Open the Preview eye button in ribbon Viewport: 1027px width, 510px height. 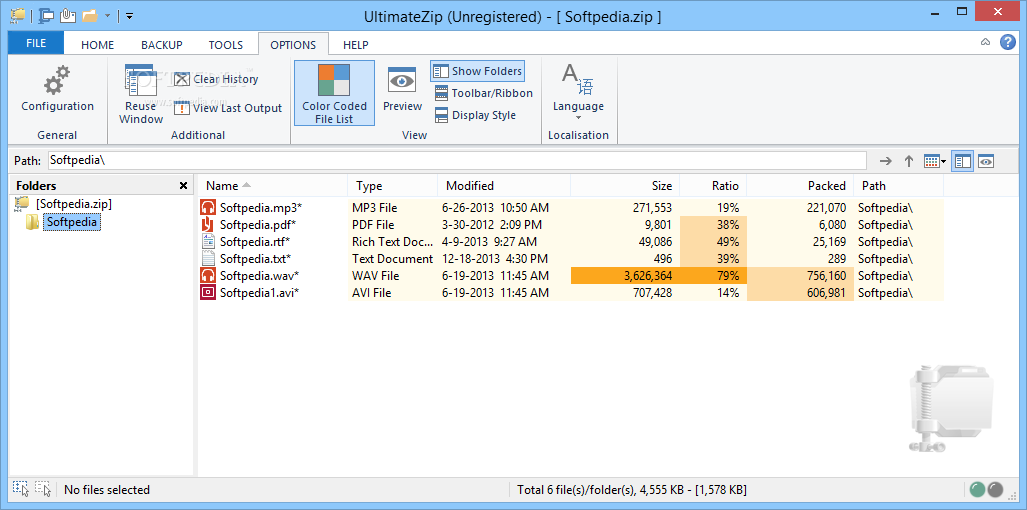(403, 88)
